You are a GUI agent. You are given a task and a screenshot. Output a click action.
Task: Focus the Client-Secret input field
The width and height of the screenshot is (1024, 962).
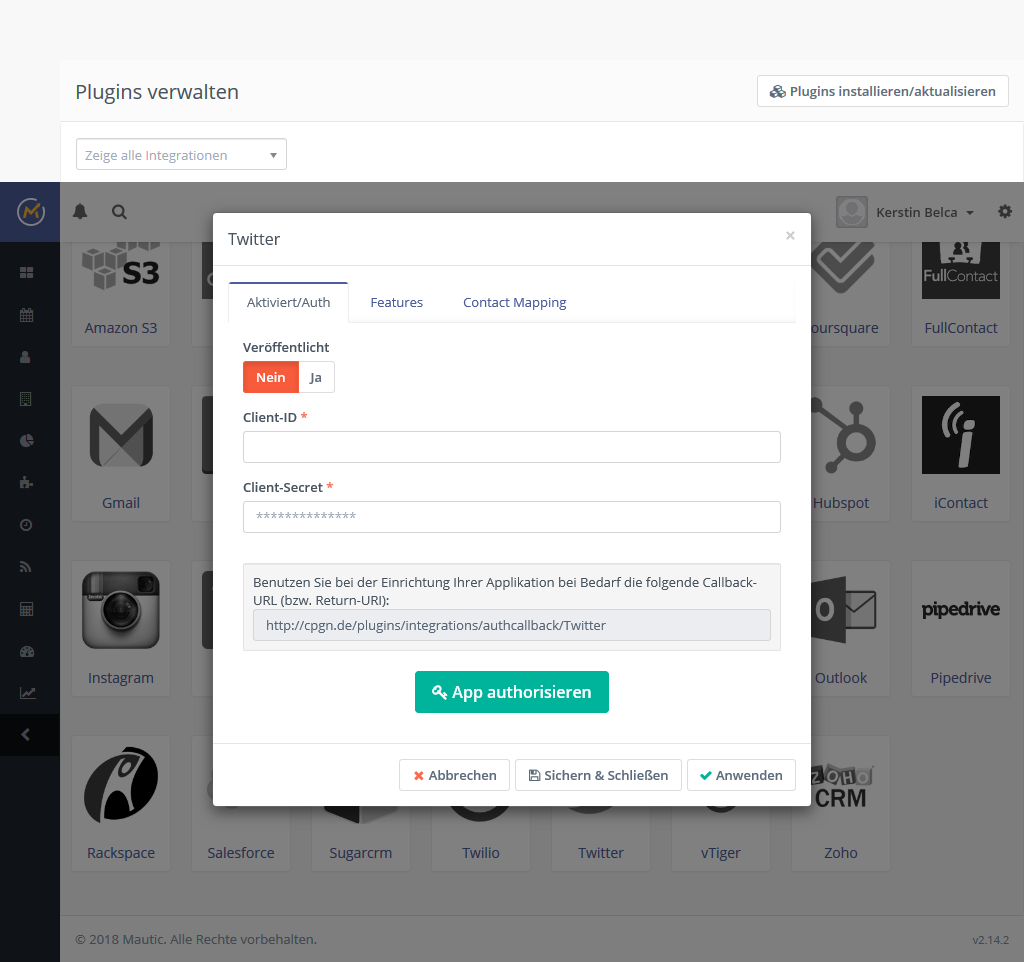511,517
